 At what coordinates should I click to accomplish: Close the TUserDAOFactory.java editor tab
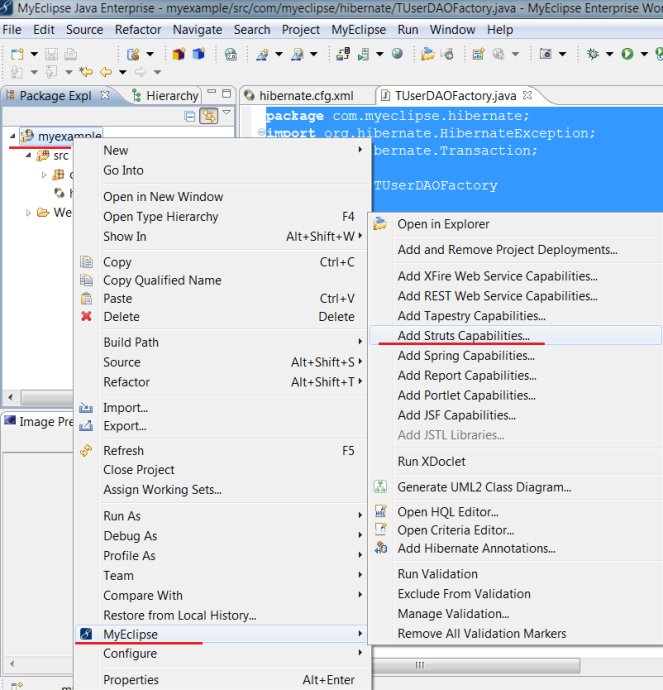(527, 95)
